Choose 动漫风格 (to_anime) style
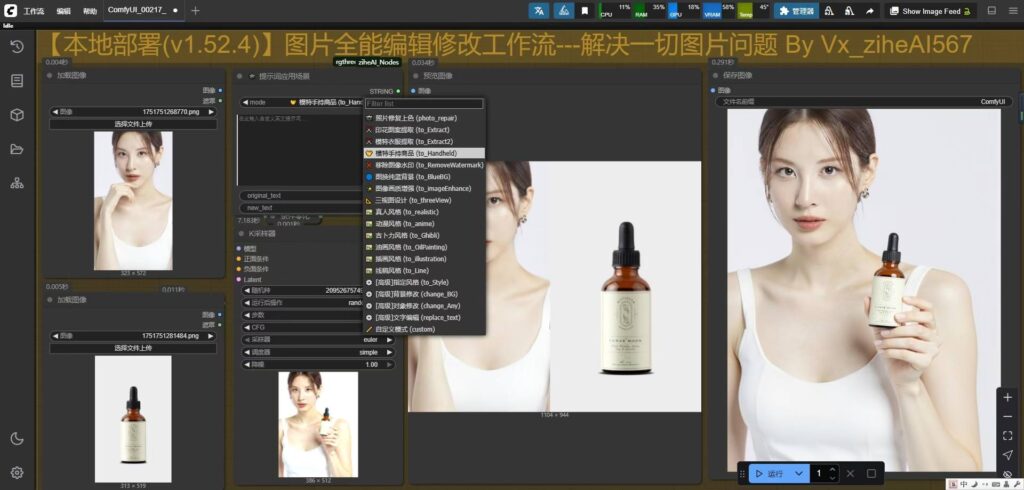The height and width of the screenshot is (490, 1024). [x=424, y=224]
